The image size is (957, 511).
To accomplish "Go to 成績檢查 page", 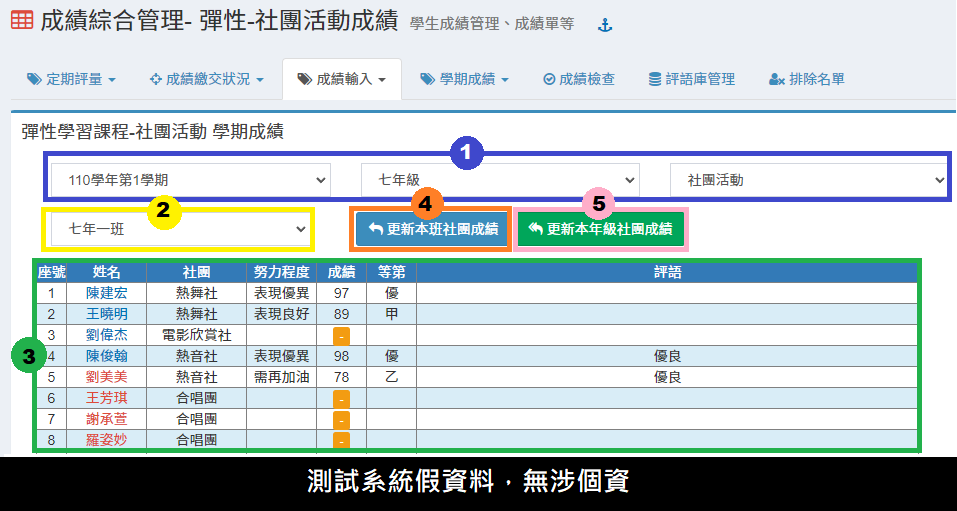I will (x=579, y=79).
